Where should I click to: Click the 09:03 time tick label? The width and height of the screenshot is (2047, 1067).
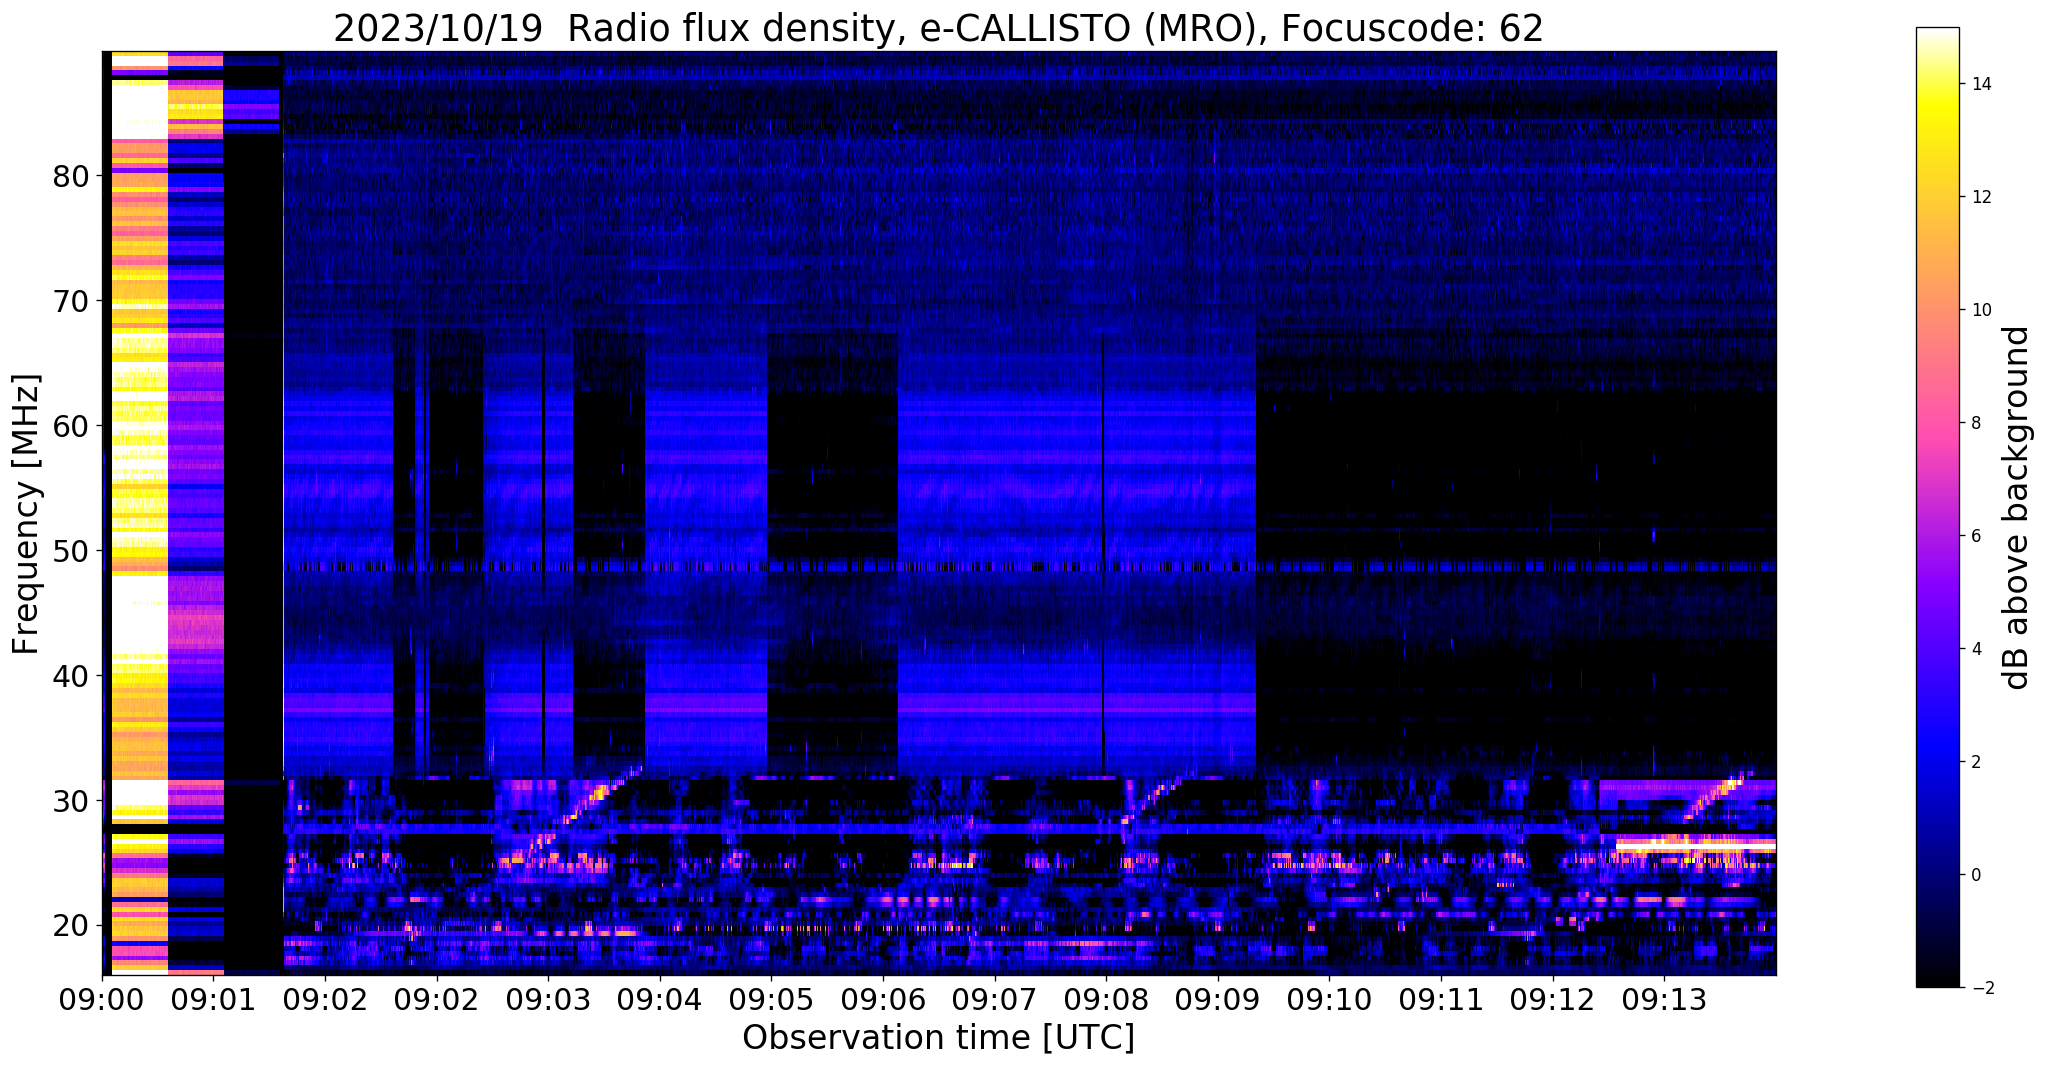[x=548, y=1000]
